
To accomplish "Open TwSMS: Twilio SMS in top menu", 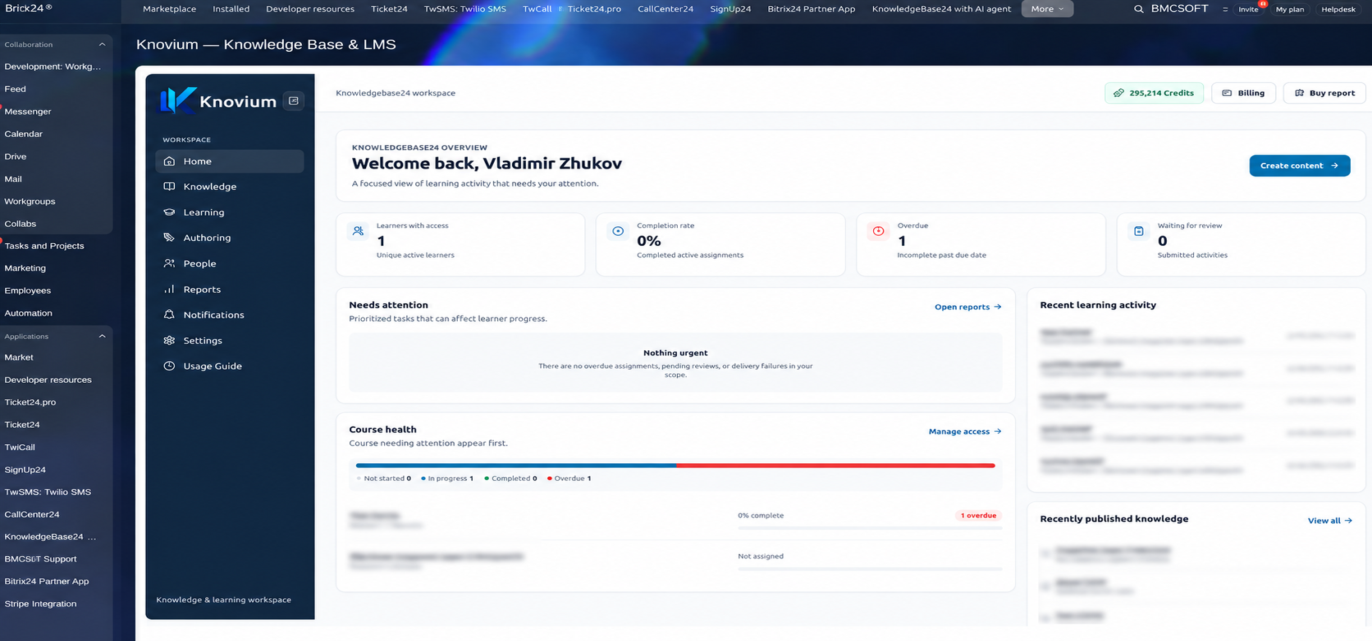I will (x=465, y=9).
